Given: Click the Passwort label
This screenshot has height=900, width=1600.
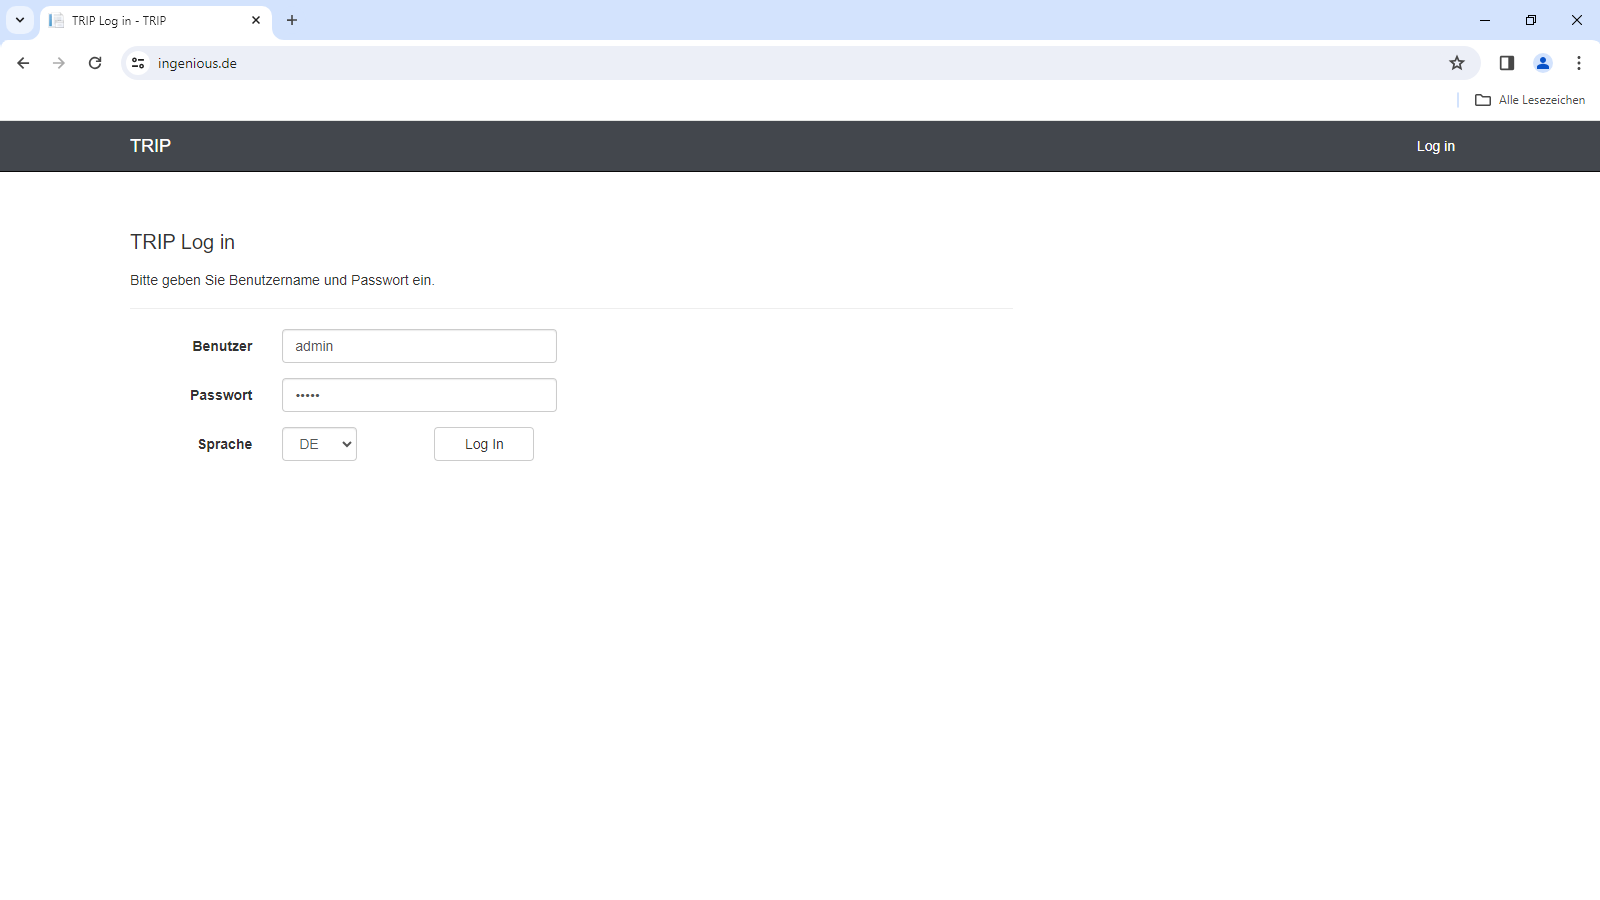Looking at the screenshot, I should pyautogui.click(x=221, y=395).
